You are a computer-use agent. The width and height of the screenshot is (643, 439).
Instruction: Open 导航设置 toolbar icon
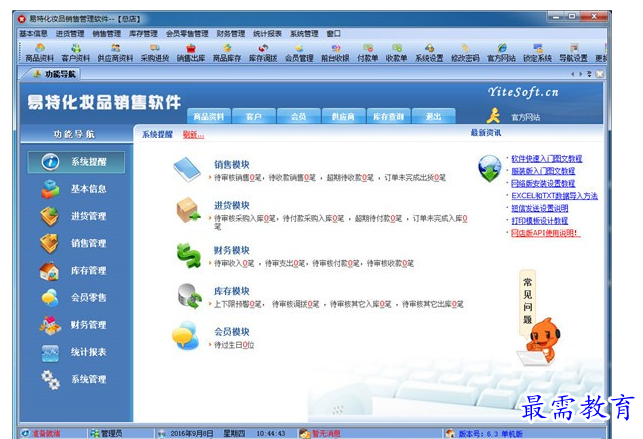click(574, 53)
